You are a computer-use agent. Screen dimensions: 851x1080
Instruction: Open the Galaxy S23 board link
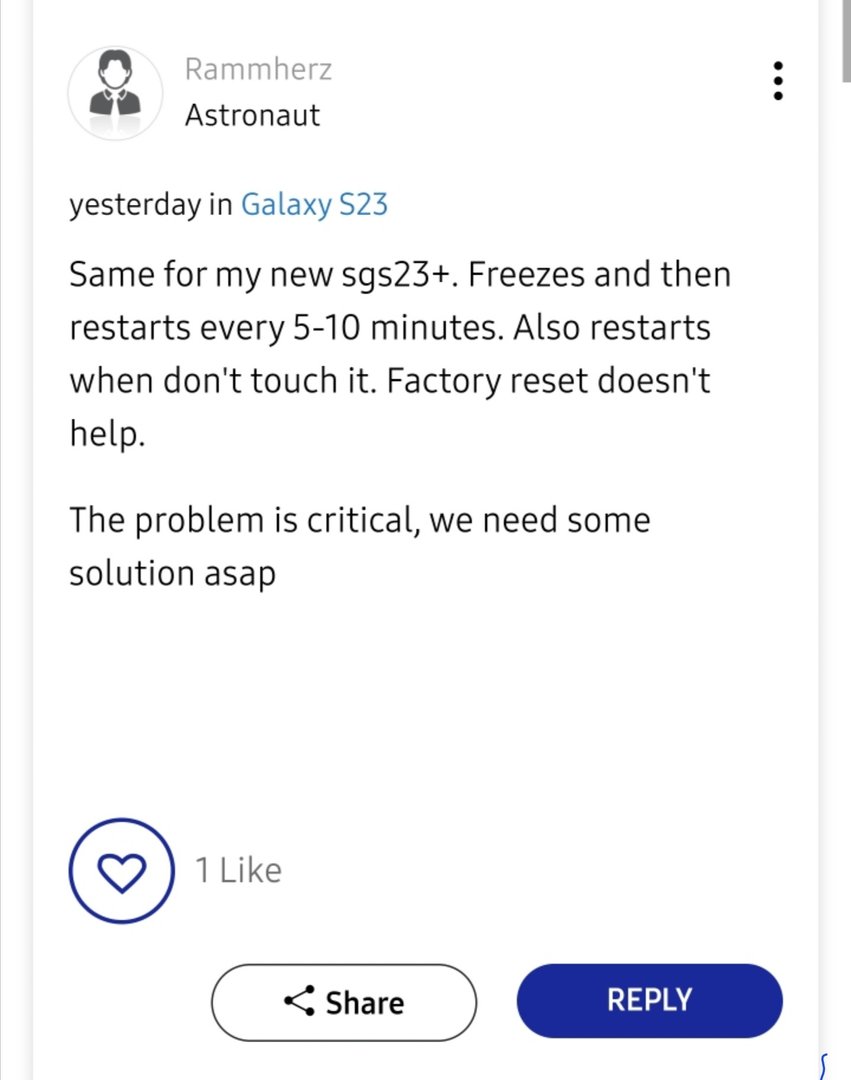tap(314, 205)
